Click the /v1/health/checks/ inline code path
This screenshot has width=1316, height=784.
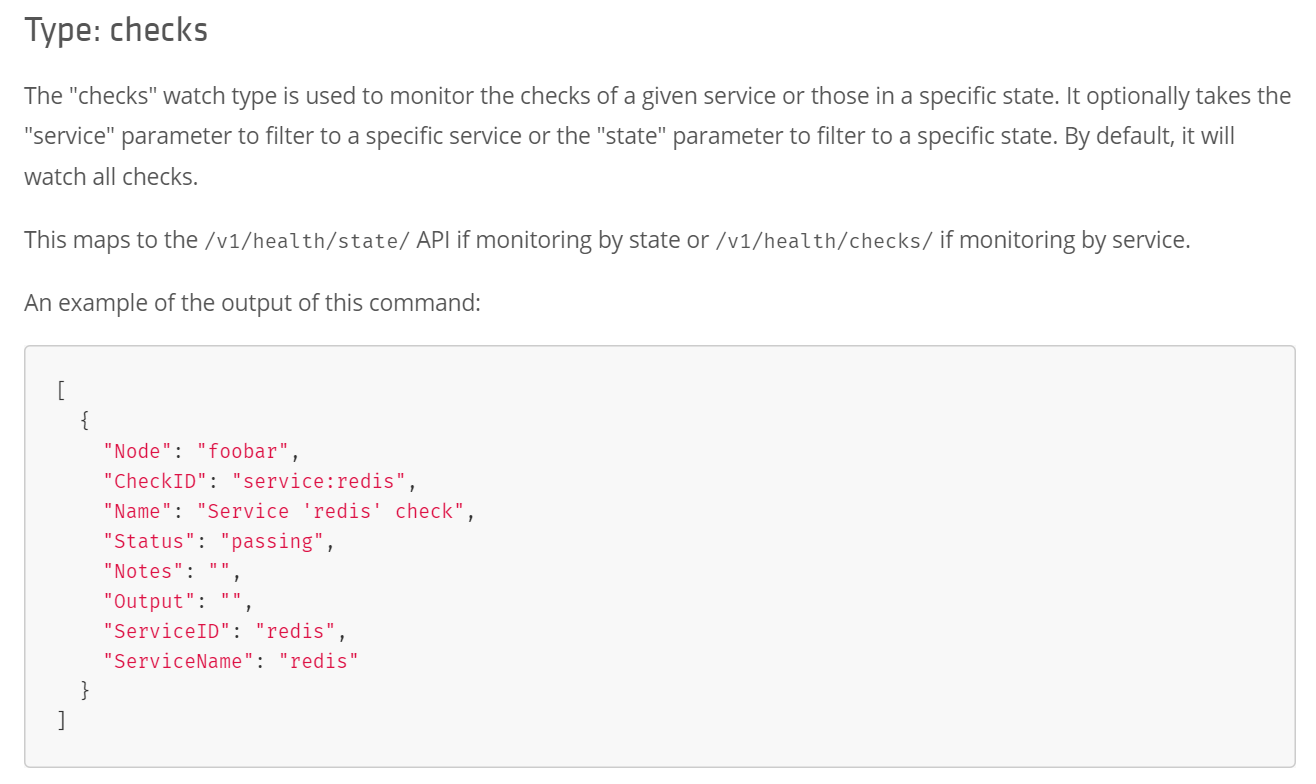tap(824, 242)
